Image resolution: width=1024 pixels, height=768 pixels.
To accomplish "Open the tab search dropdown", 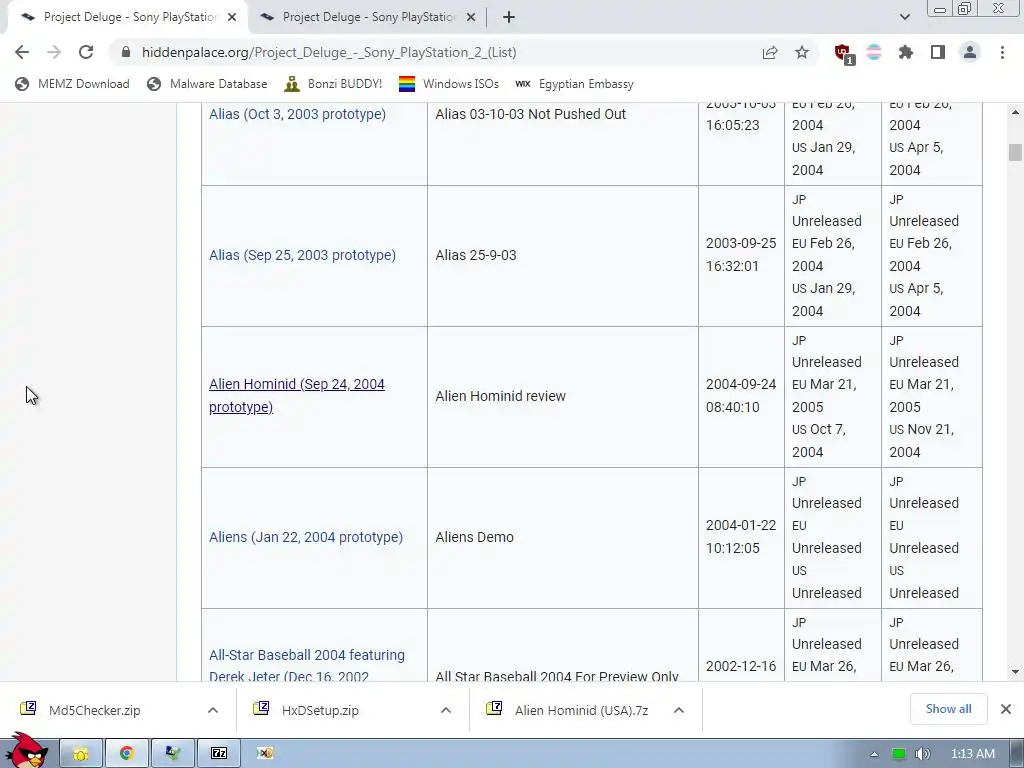I will tap(904, 17).
